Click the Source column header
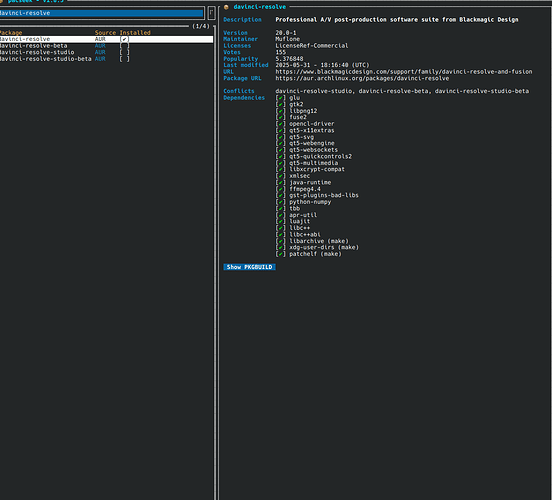This screenshot has height=500, width=552. click(105, 32)
